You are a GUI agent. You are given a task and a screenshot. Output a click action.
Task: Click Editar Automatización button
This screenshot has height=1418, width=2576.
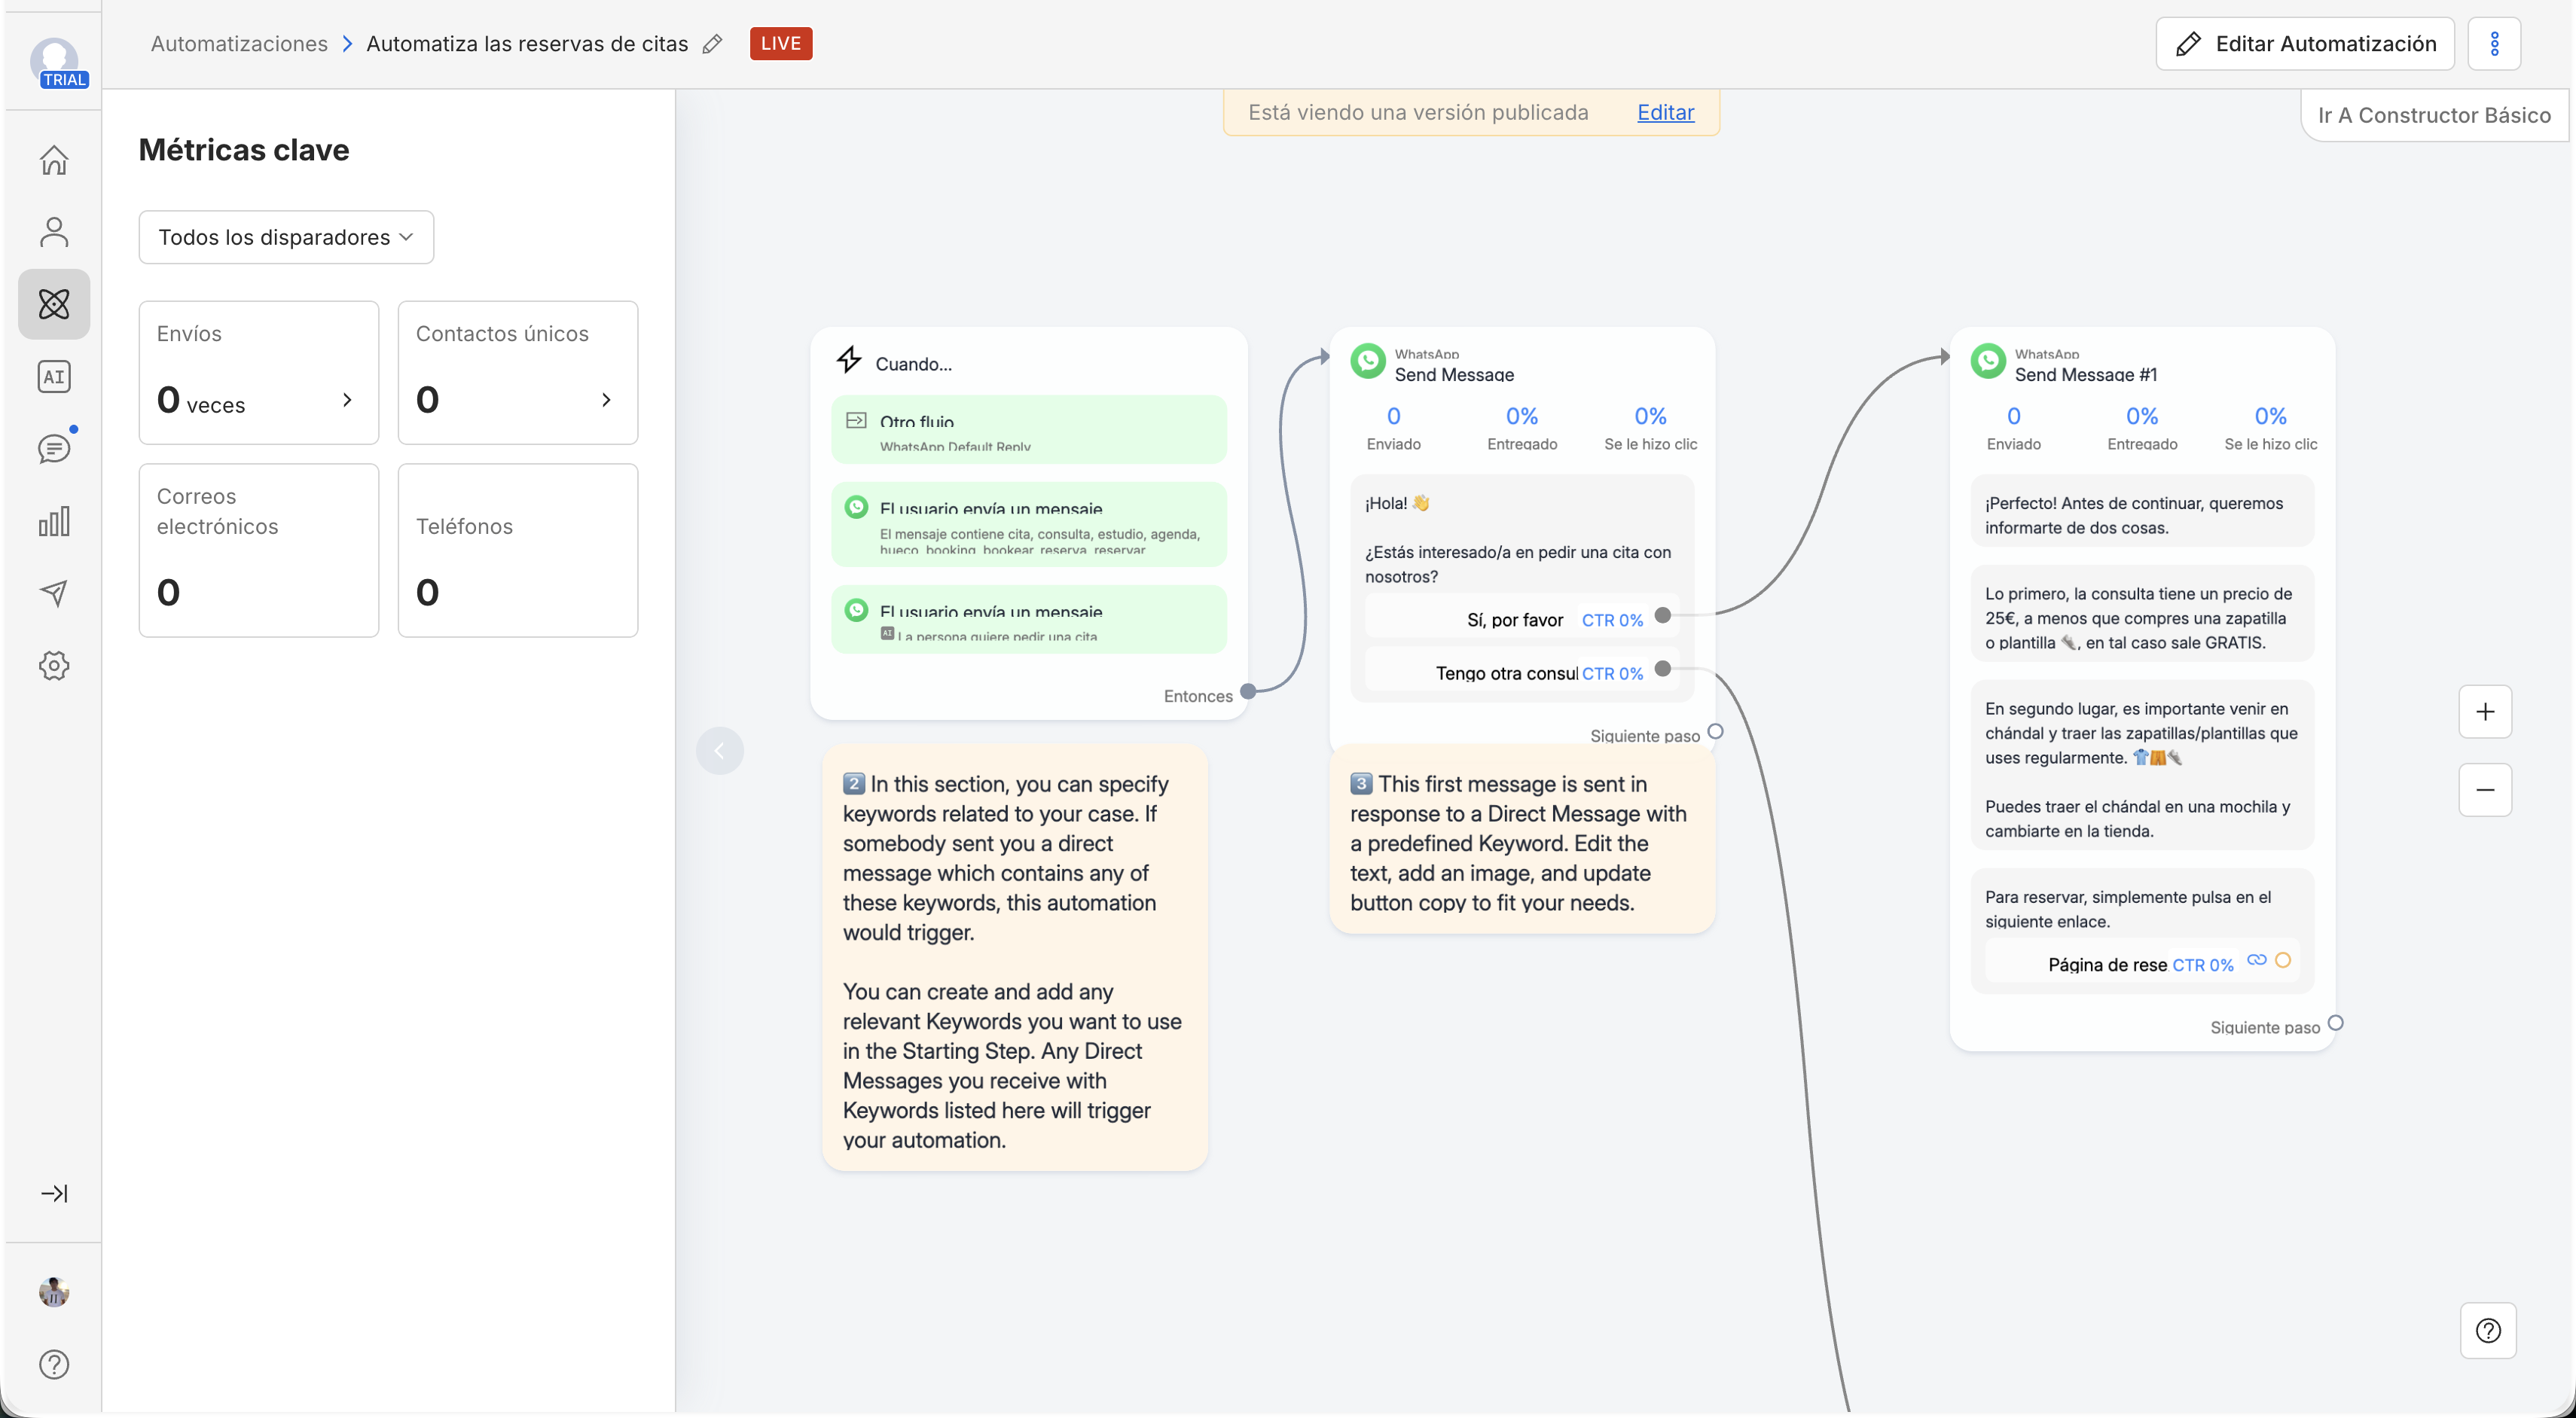(x=2305, y=44)
